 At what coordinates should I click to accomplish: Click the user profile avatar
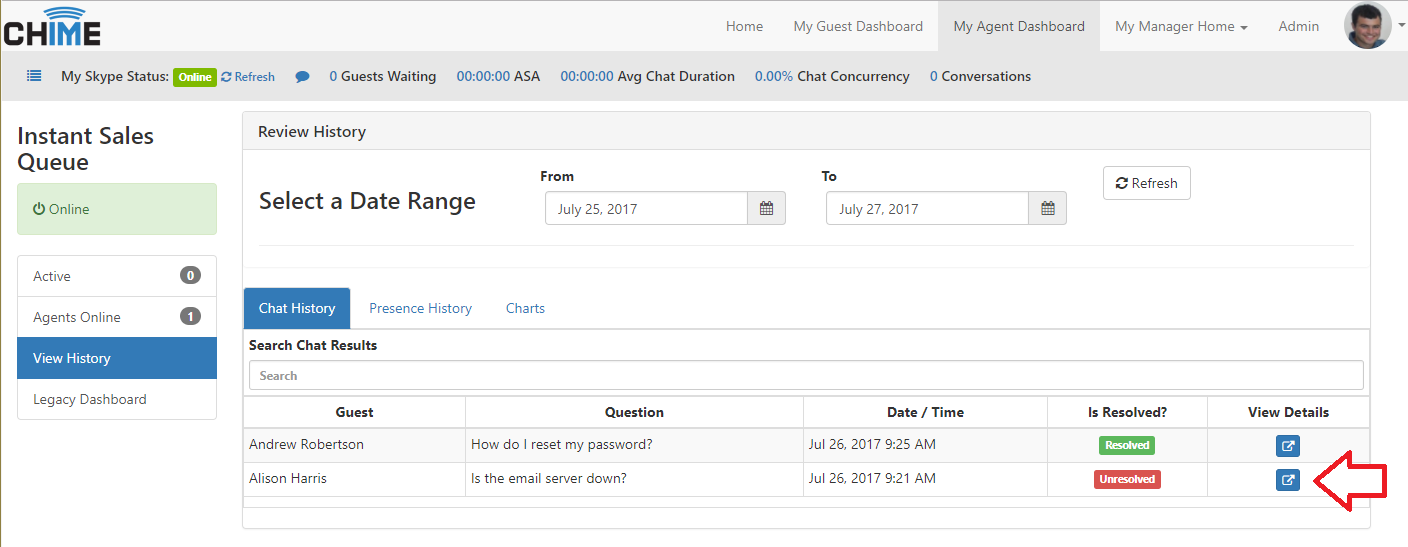1368,26
